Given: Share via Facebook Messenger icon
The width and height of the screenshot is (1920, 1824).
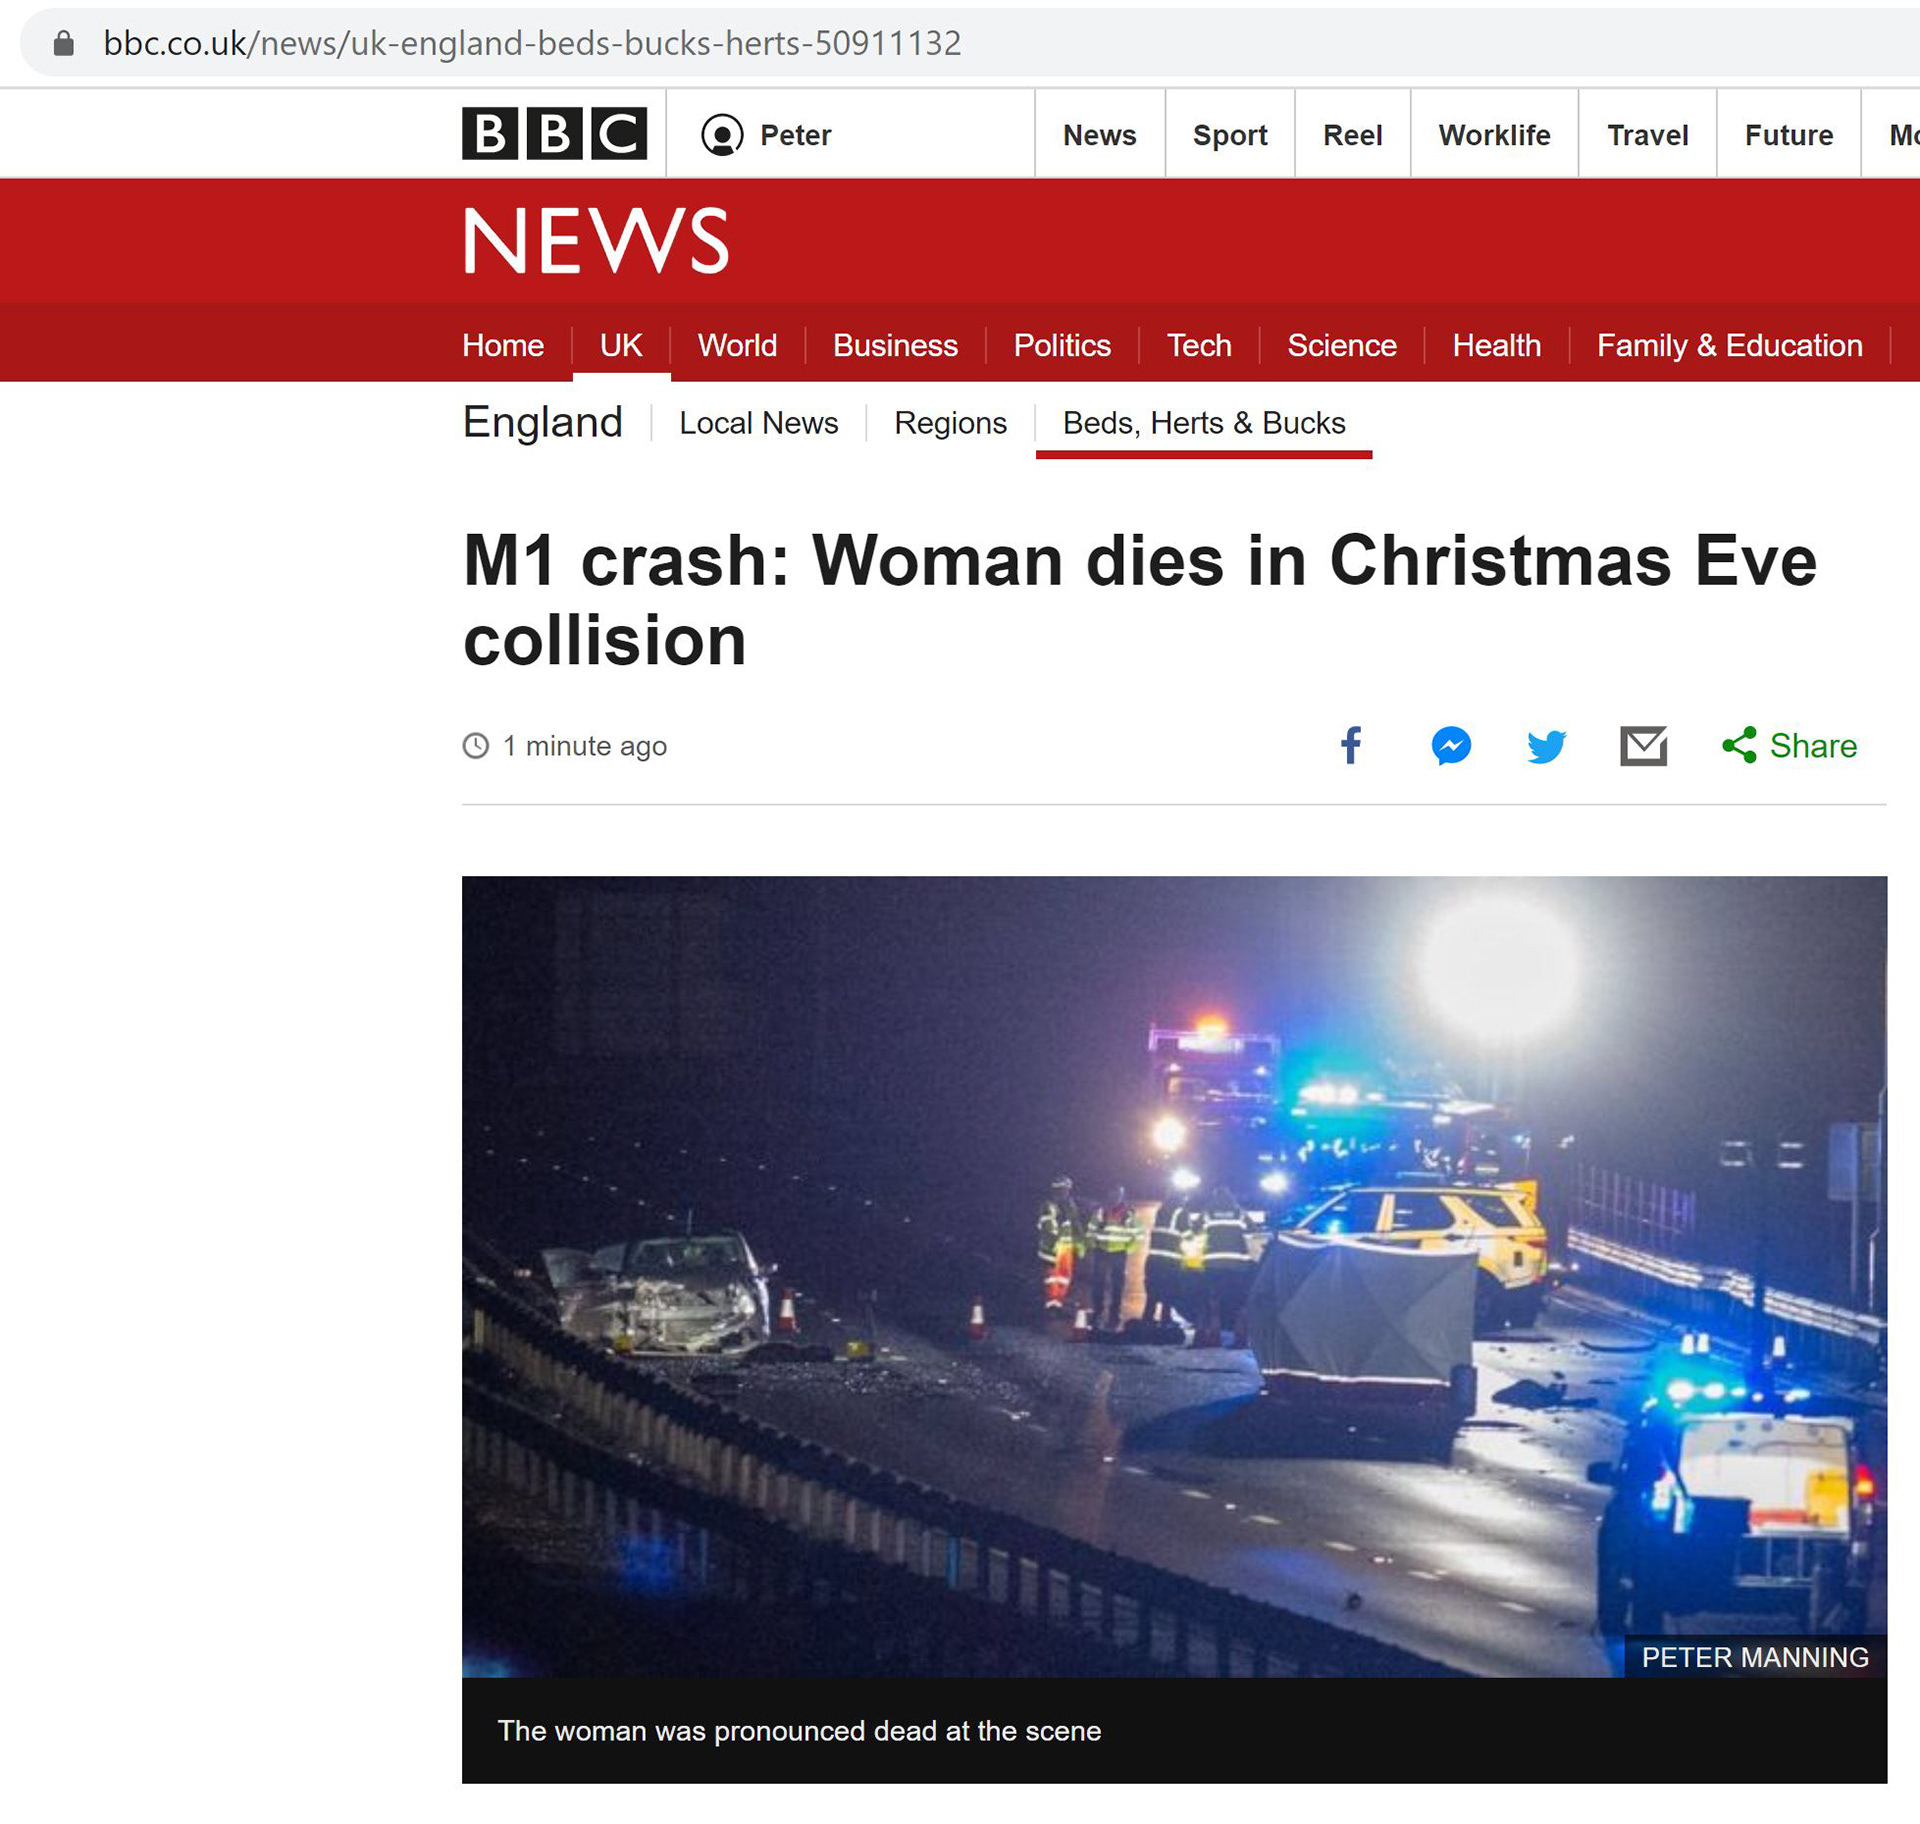Looking at the screenshot, I should (x=1451, y=746).
